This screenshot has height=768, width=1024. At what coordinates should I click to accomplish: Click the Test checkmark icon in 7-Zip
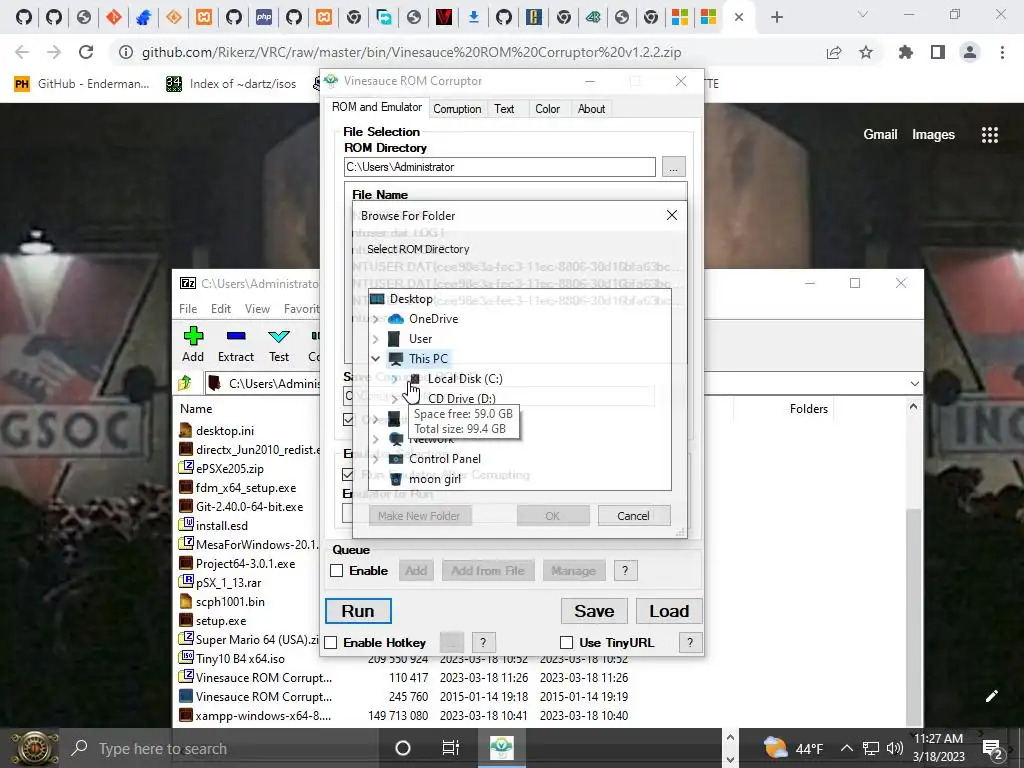pyautogui.click(x=279, y=336)
